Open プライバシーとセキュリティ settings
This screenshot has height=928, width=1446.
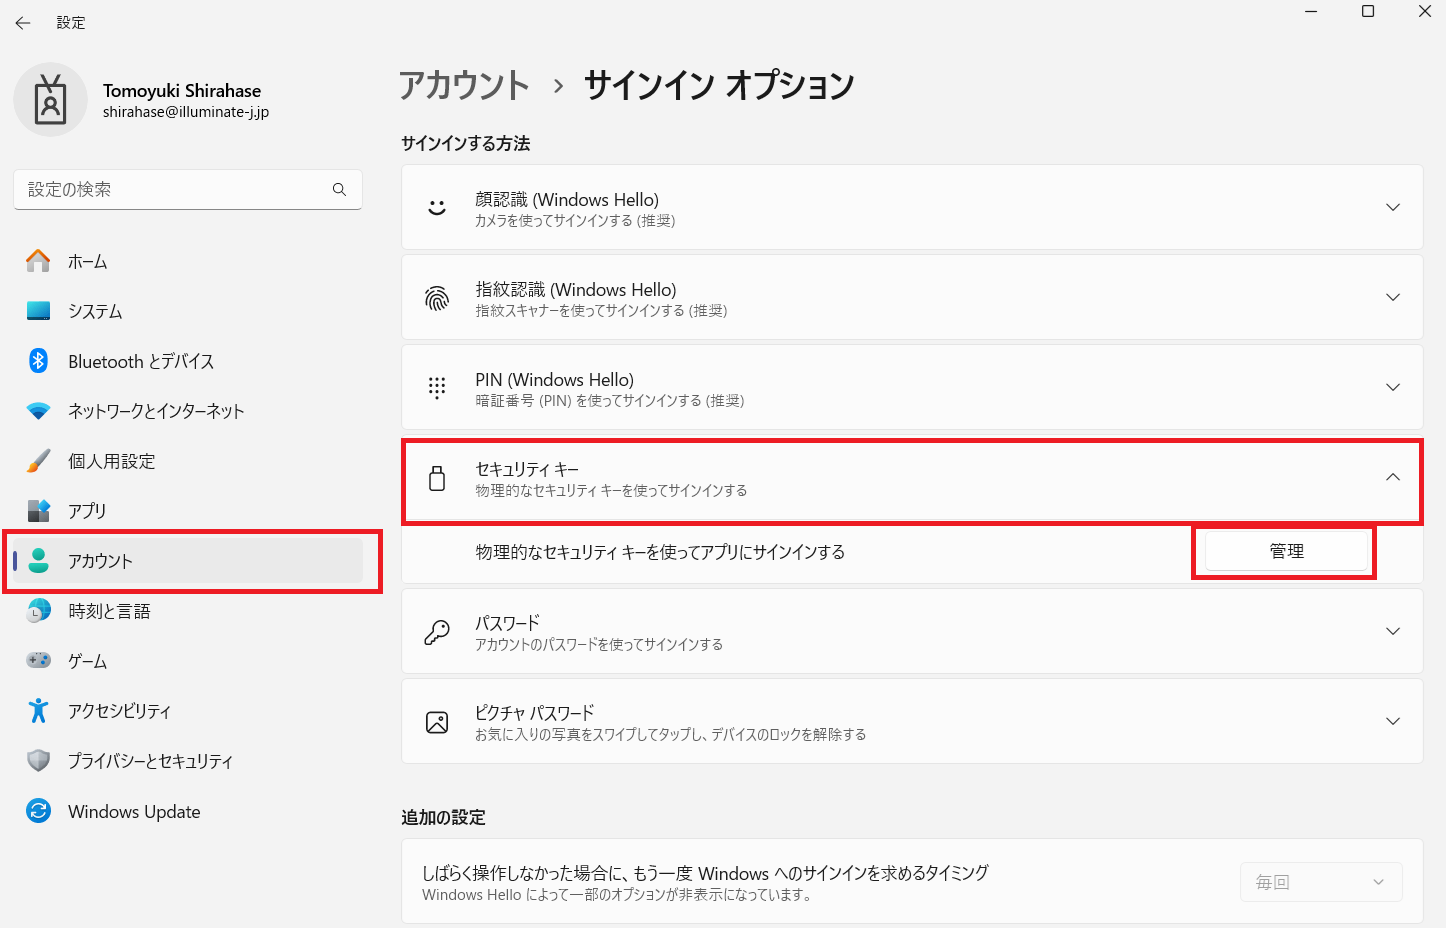point(188,761)
